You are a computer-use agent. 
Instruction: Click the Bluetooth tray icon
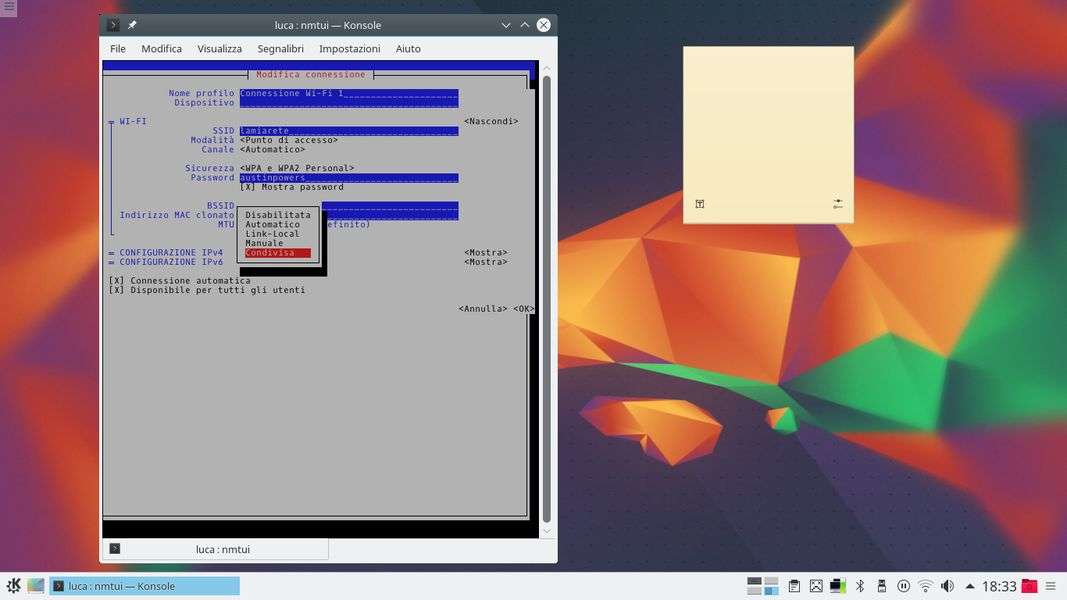859,586
